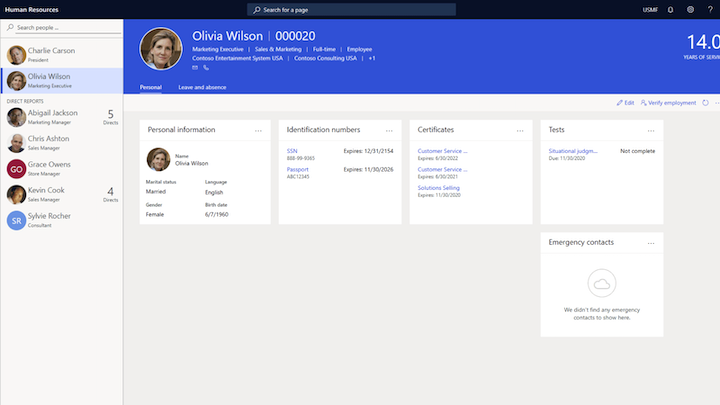Screen dimensions: 720x405
Task: Click the Search for a page field
Action: pyautogui.click(x=330, y=9)
